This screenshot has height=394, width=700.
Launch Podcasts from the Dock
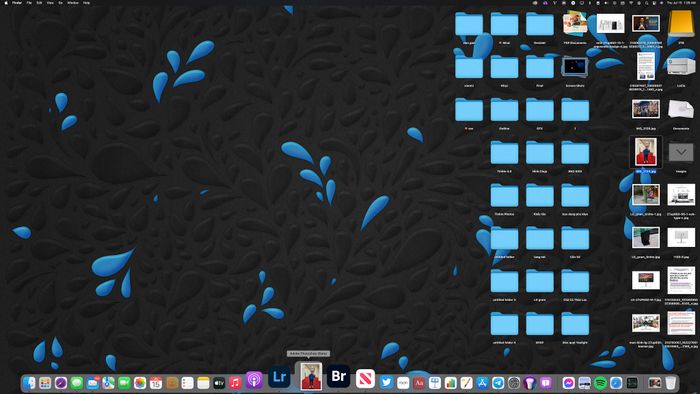(x=254, y=380)
